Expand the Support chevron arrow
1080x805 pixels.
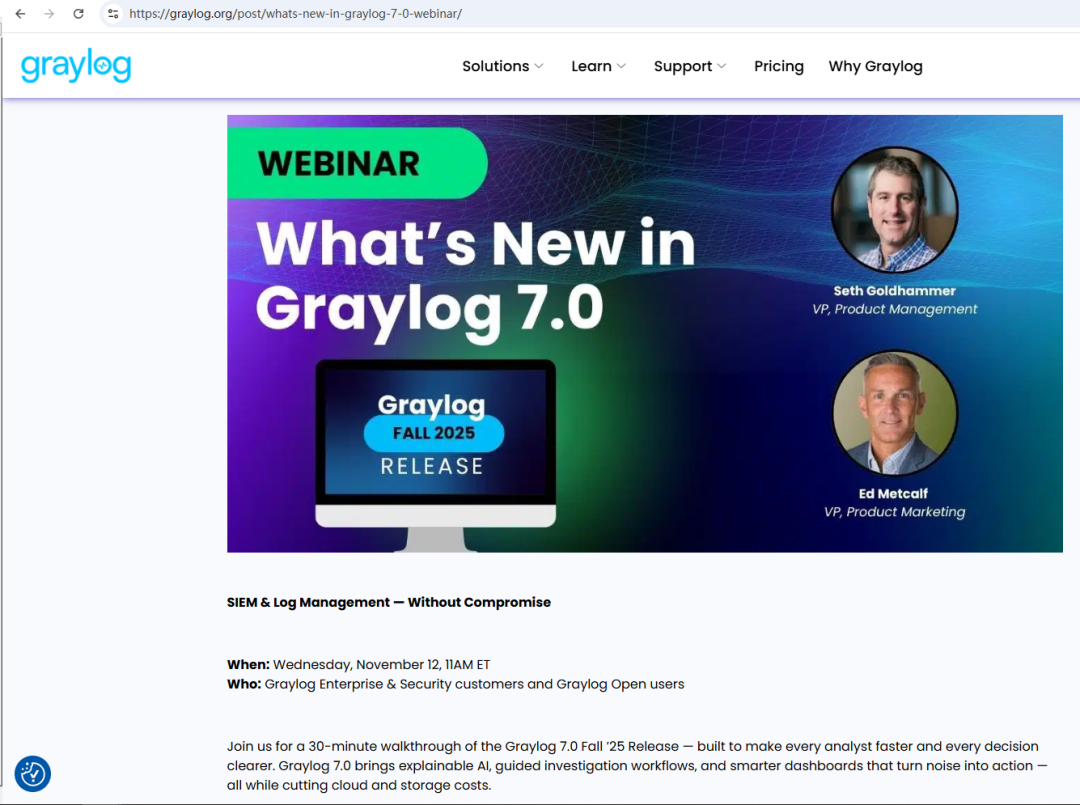[722, 66]
